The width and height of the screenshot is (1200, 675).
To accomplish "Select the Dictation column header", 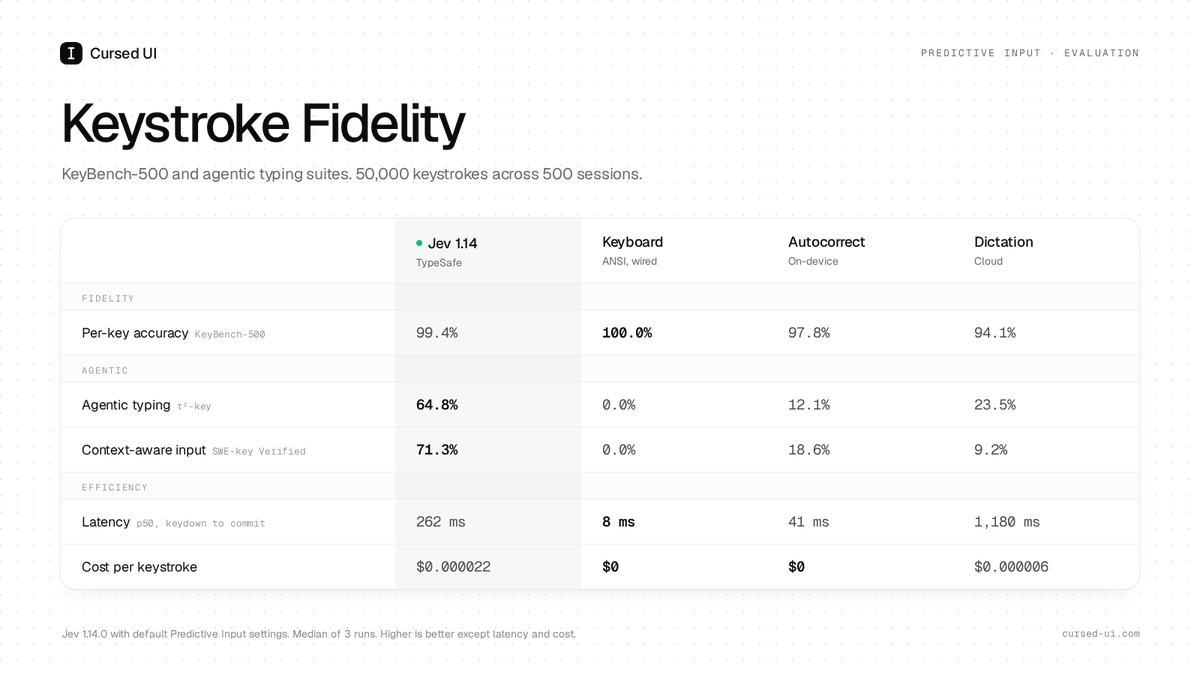I will [x=1003, y=250].
